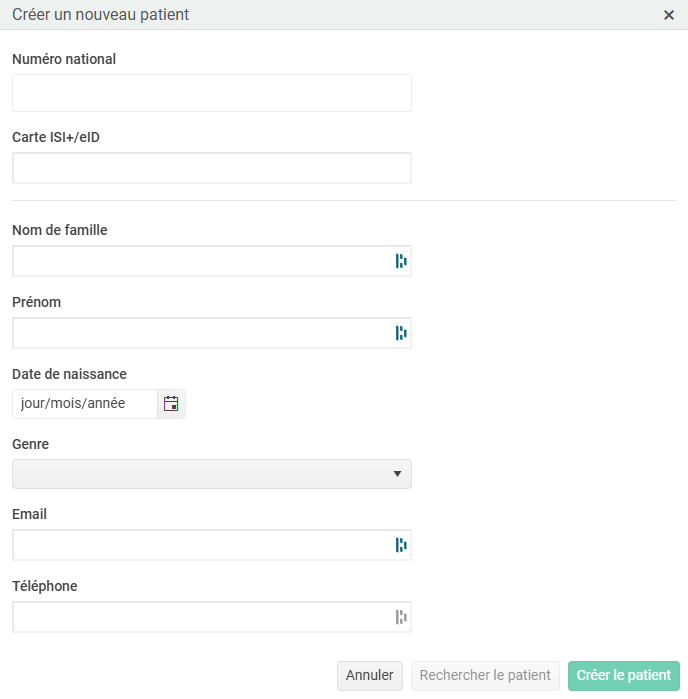Cancel with the Annuler button
This screenshot has height=699, width=688.
point(370,676)
